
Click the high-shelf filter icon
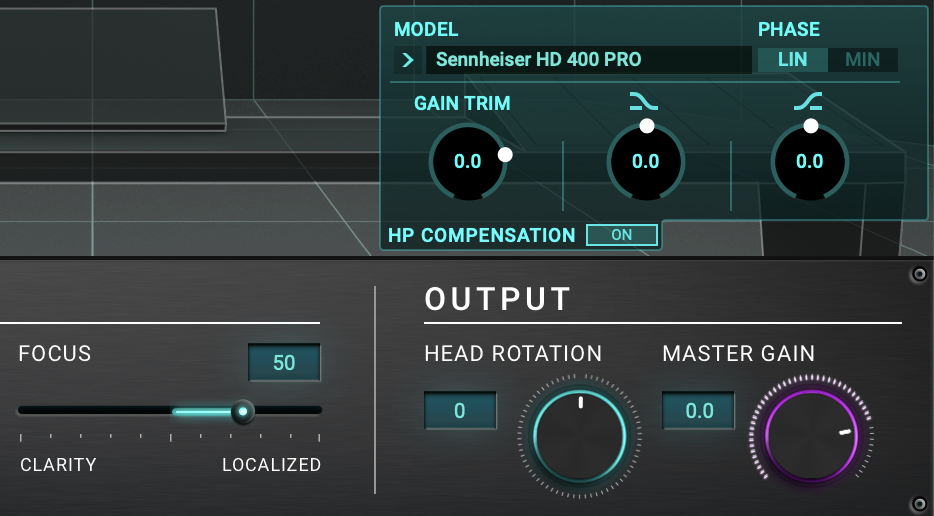pyautogui.click(x=809, y=100)
